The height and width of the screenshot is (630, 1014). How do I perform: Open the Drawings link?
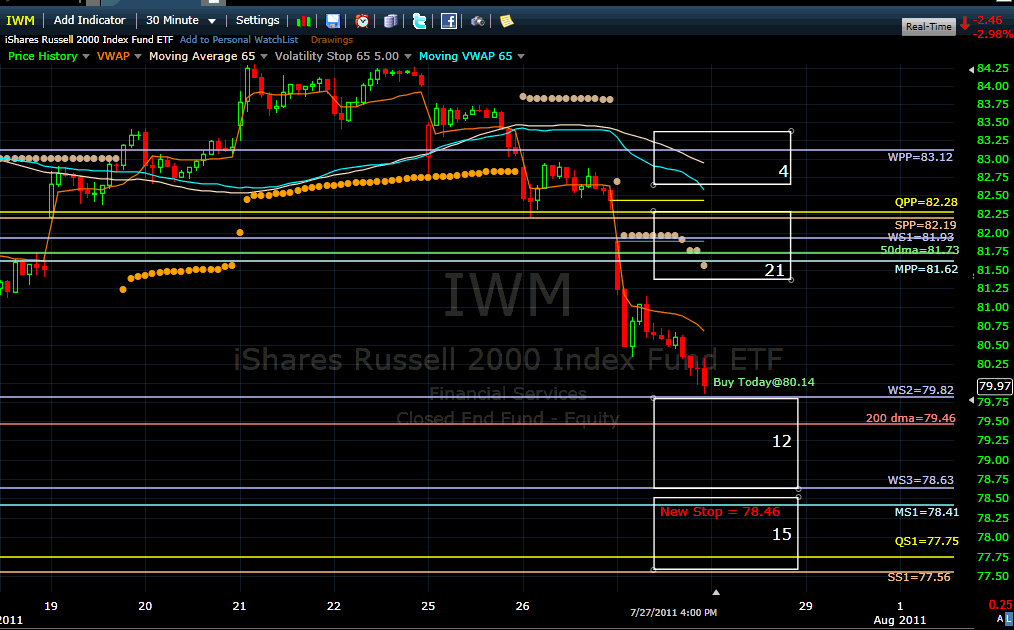tap(332, 39)
